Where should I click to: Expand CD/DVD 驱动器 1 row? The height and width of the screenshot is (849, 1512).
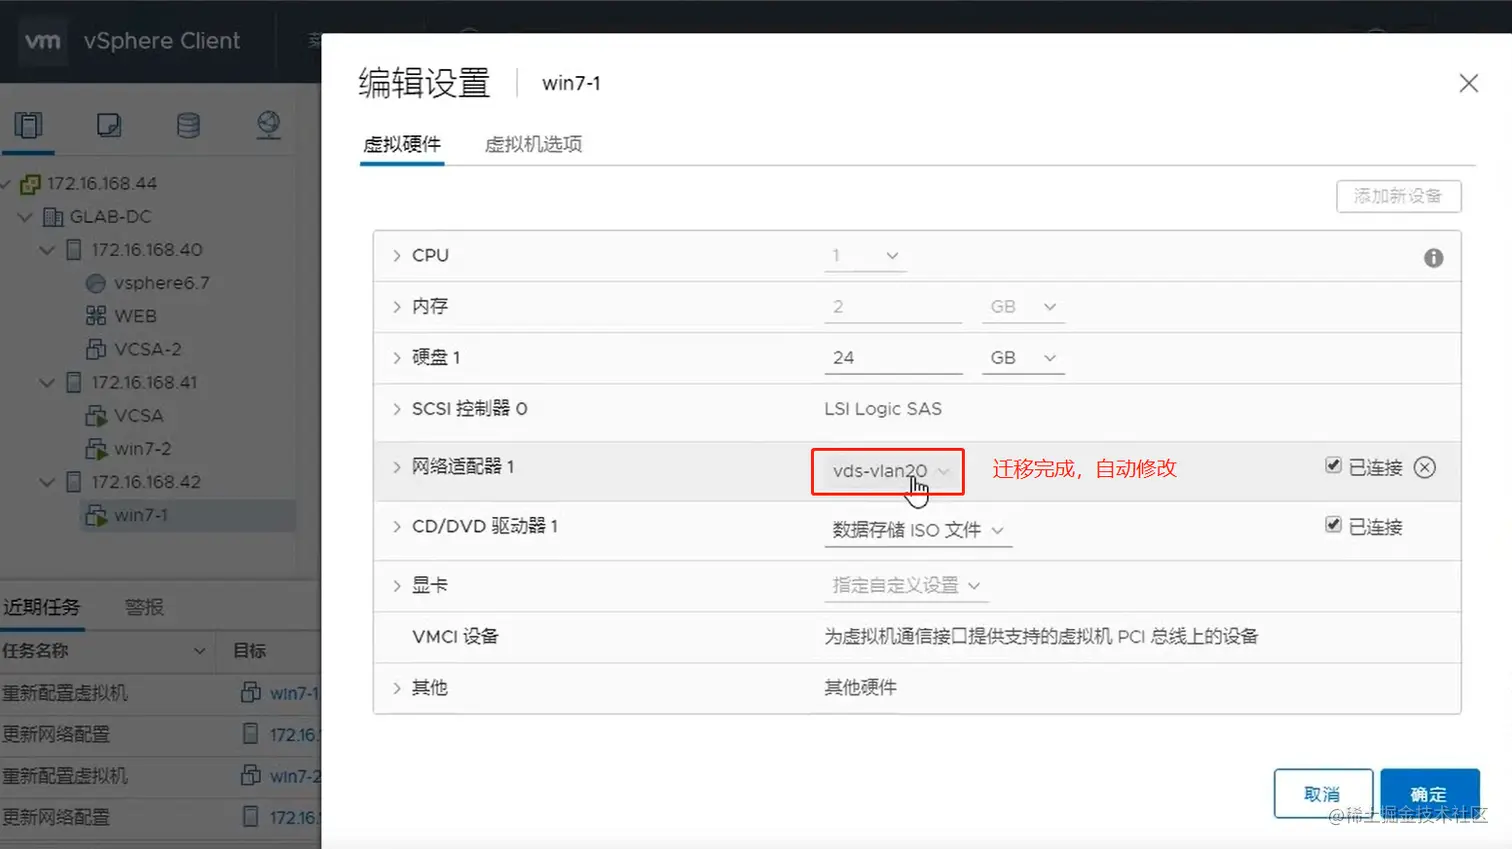tap(397, 527)
